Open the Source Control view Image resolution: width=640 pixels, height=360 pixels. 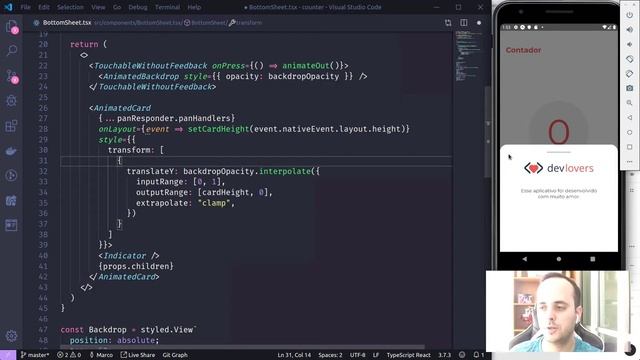click(11, 76)
